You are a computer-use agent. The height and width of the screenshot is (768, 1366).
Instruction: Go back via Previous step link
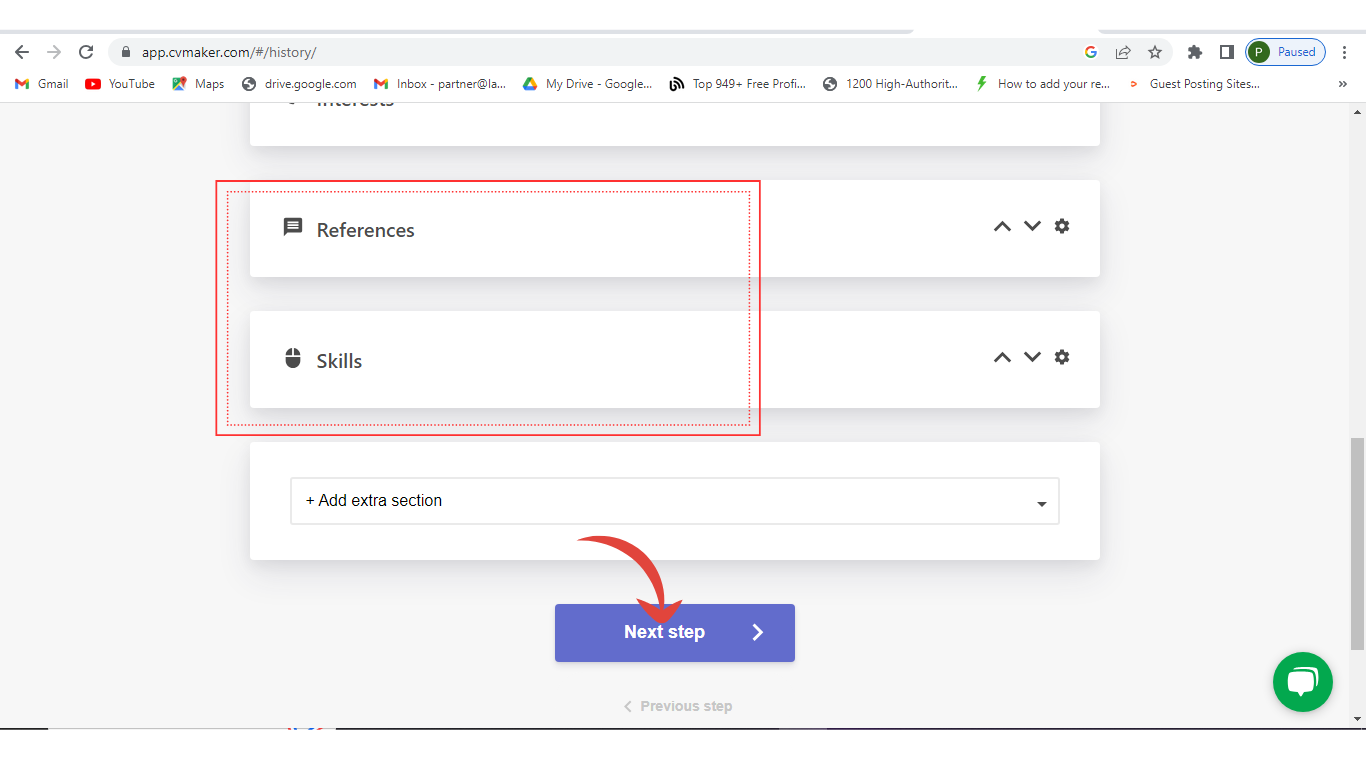[x=678, y=706]
